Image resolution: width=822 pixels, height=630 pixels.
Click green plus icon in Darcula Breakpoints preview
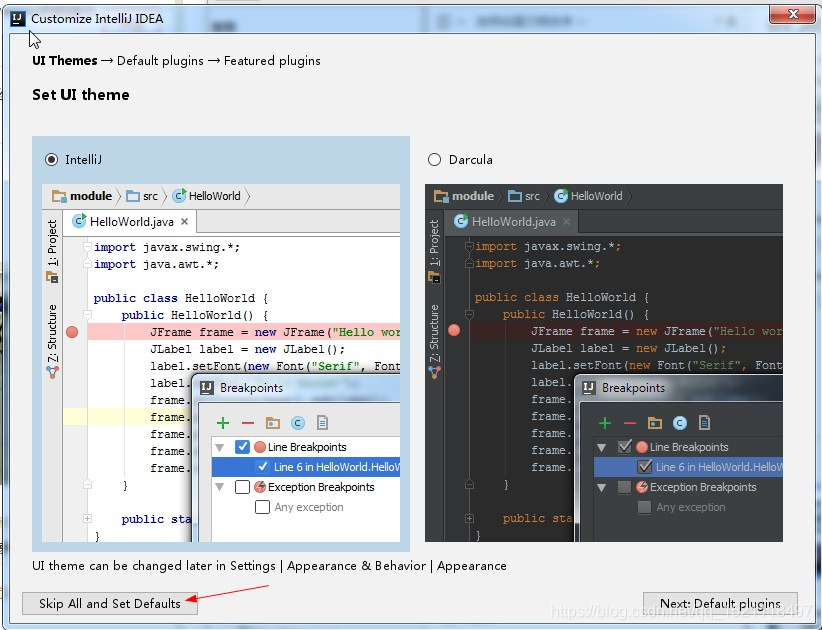point(605,423)
